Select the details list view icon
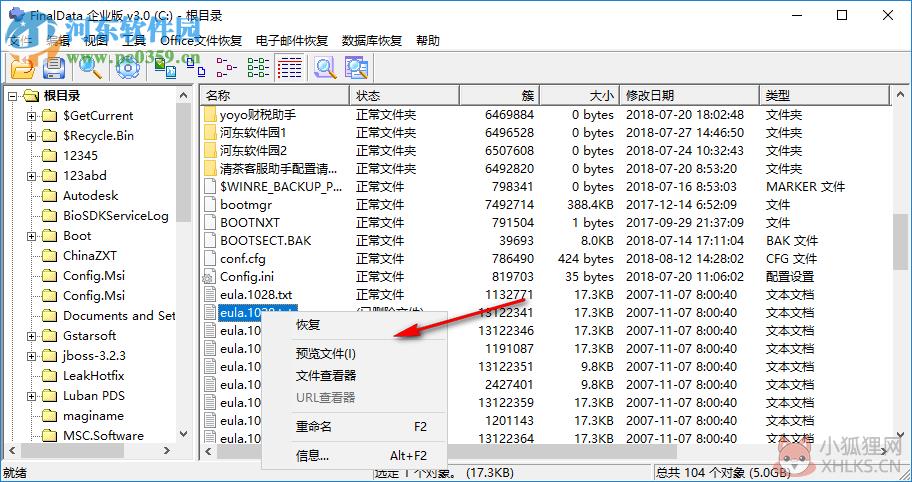 point(289,68)
